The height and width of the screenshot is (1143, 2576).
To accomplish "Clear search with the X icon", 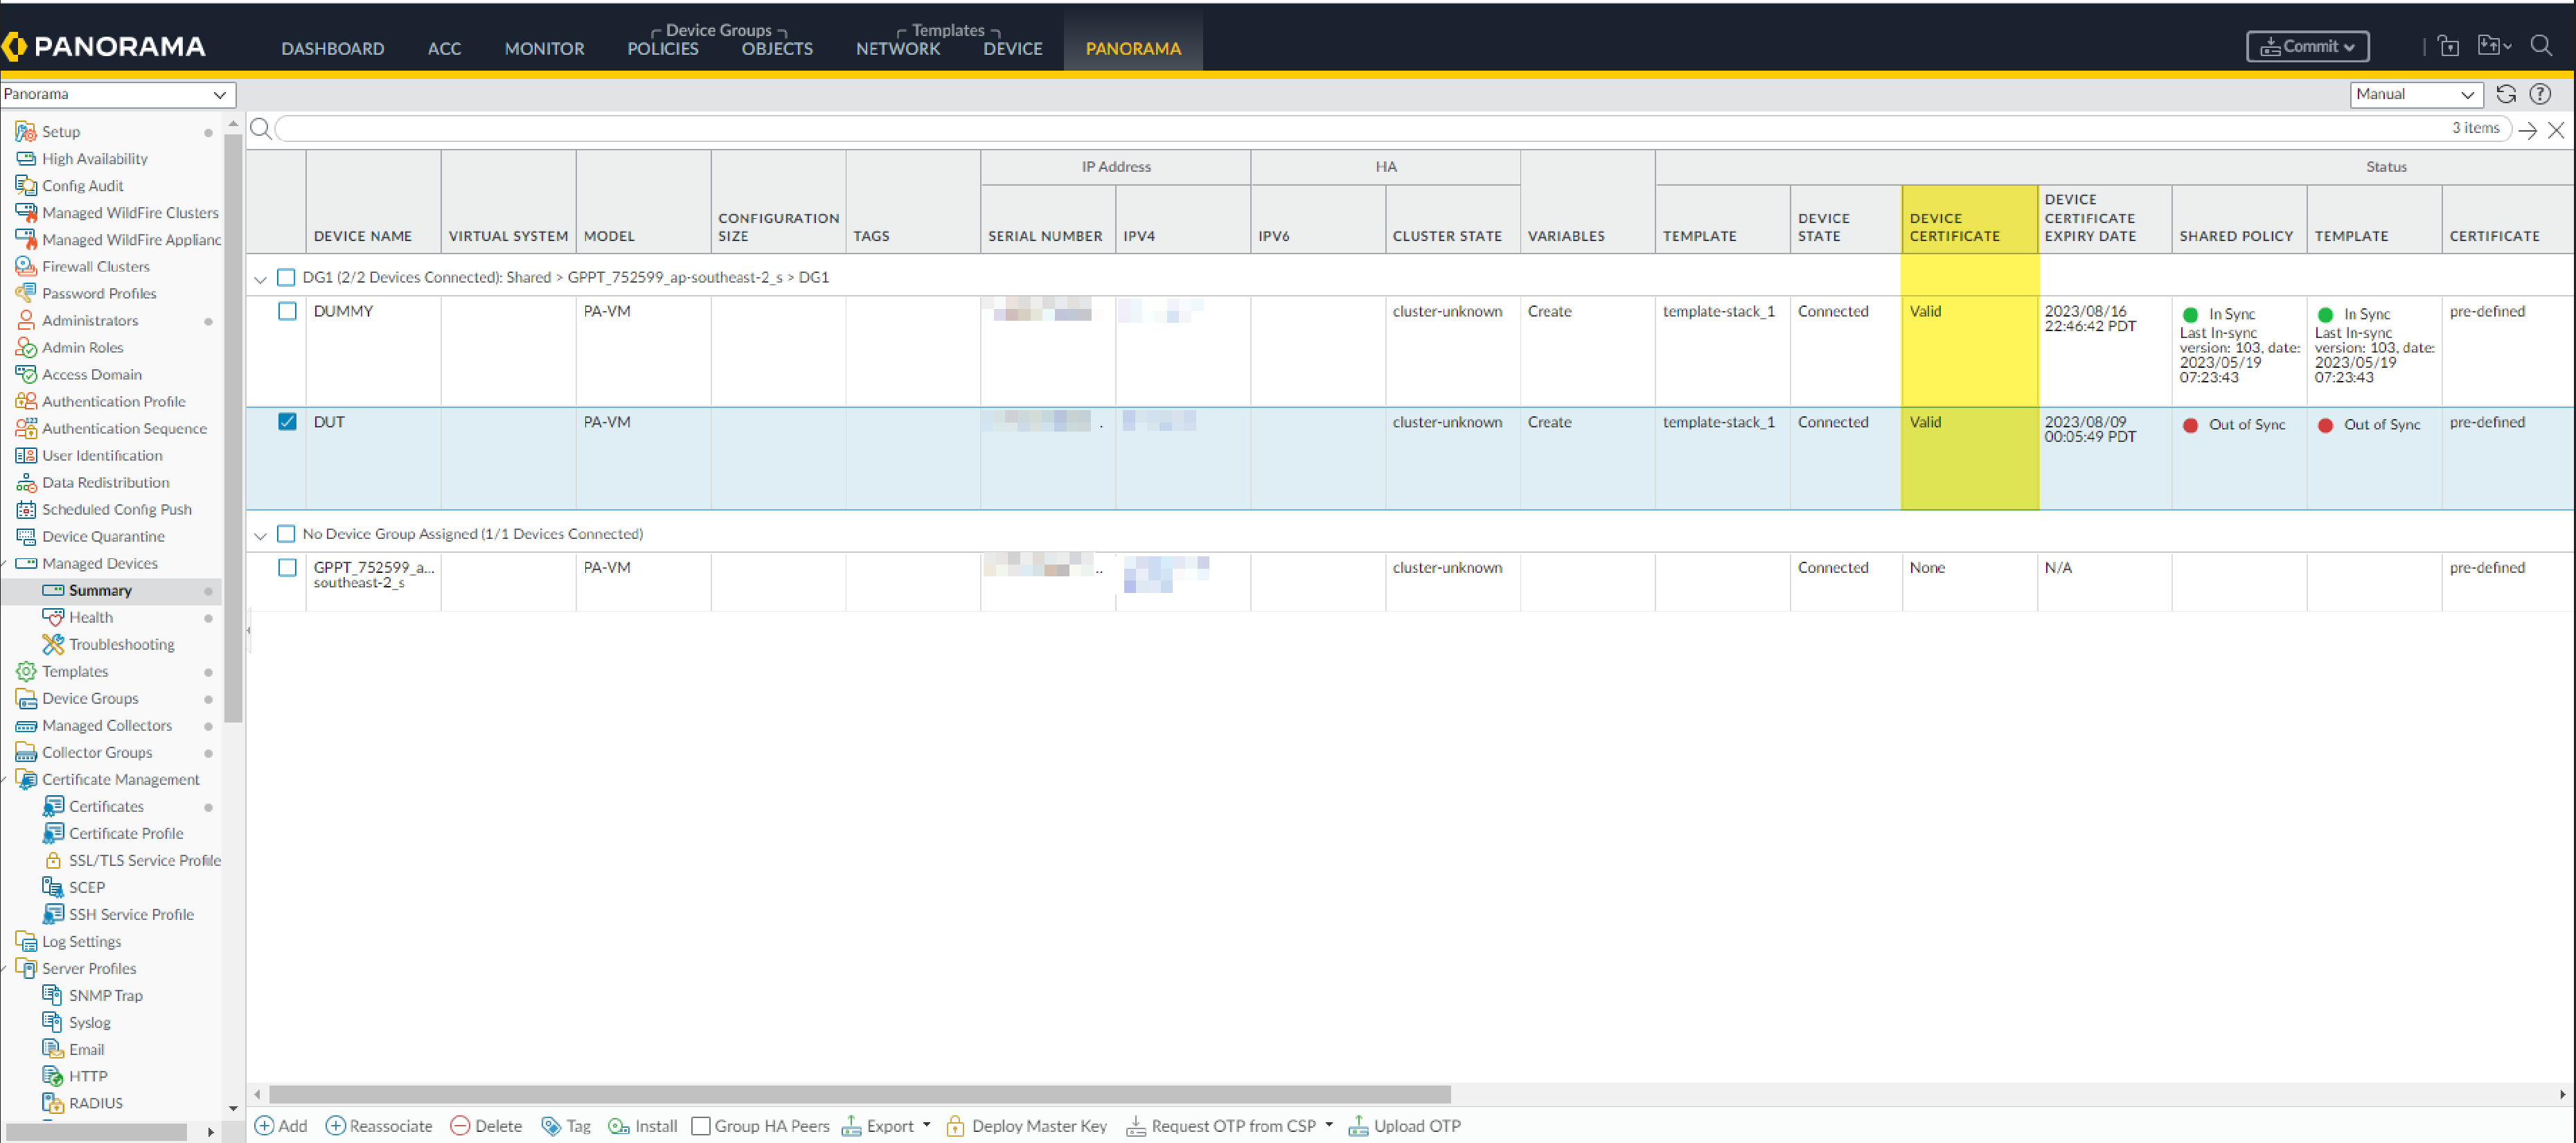I will click(2555, 129).
